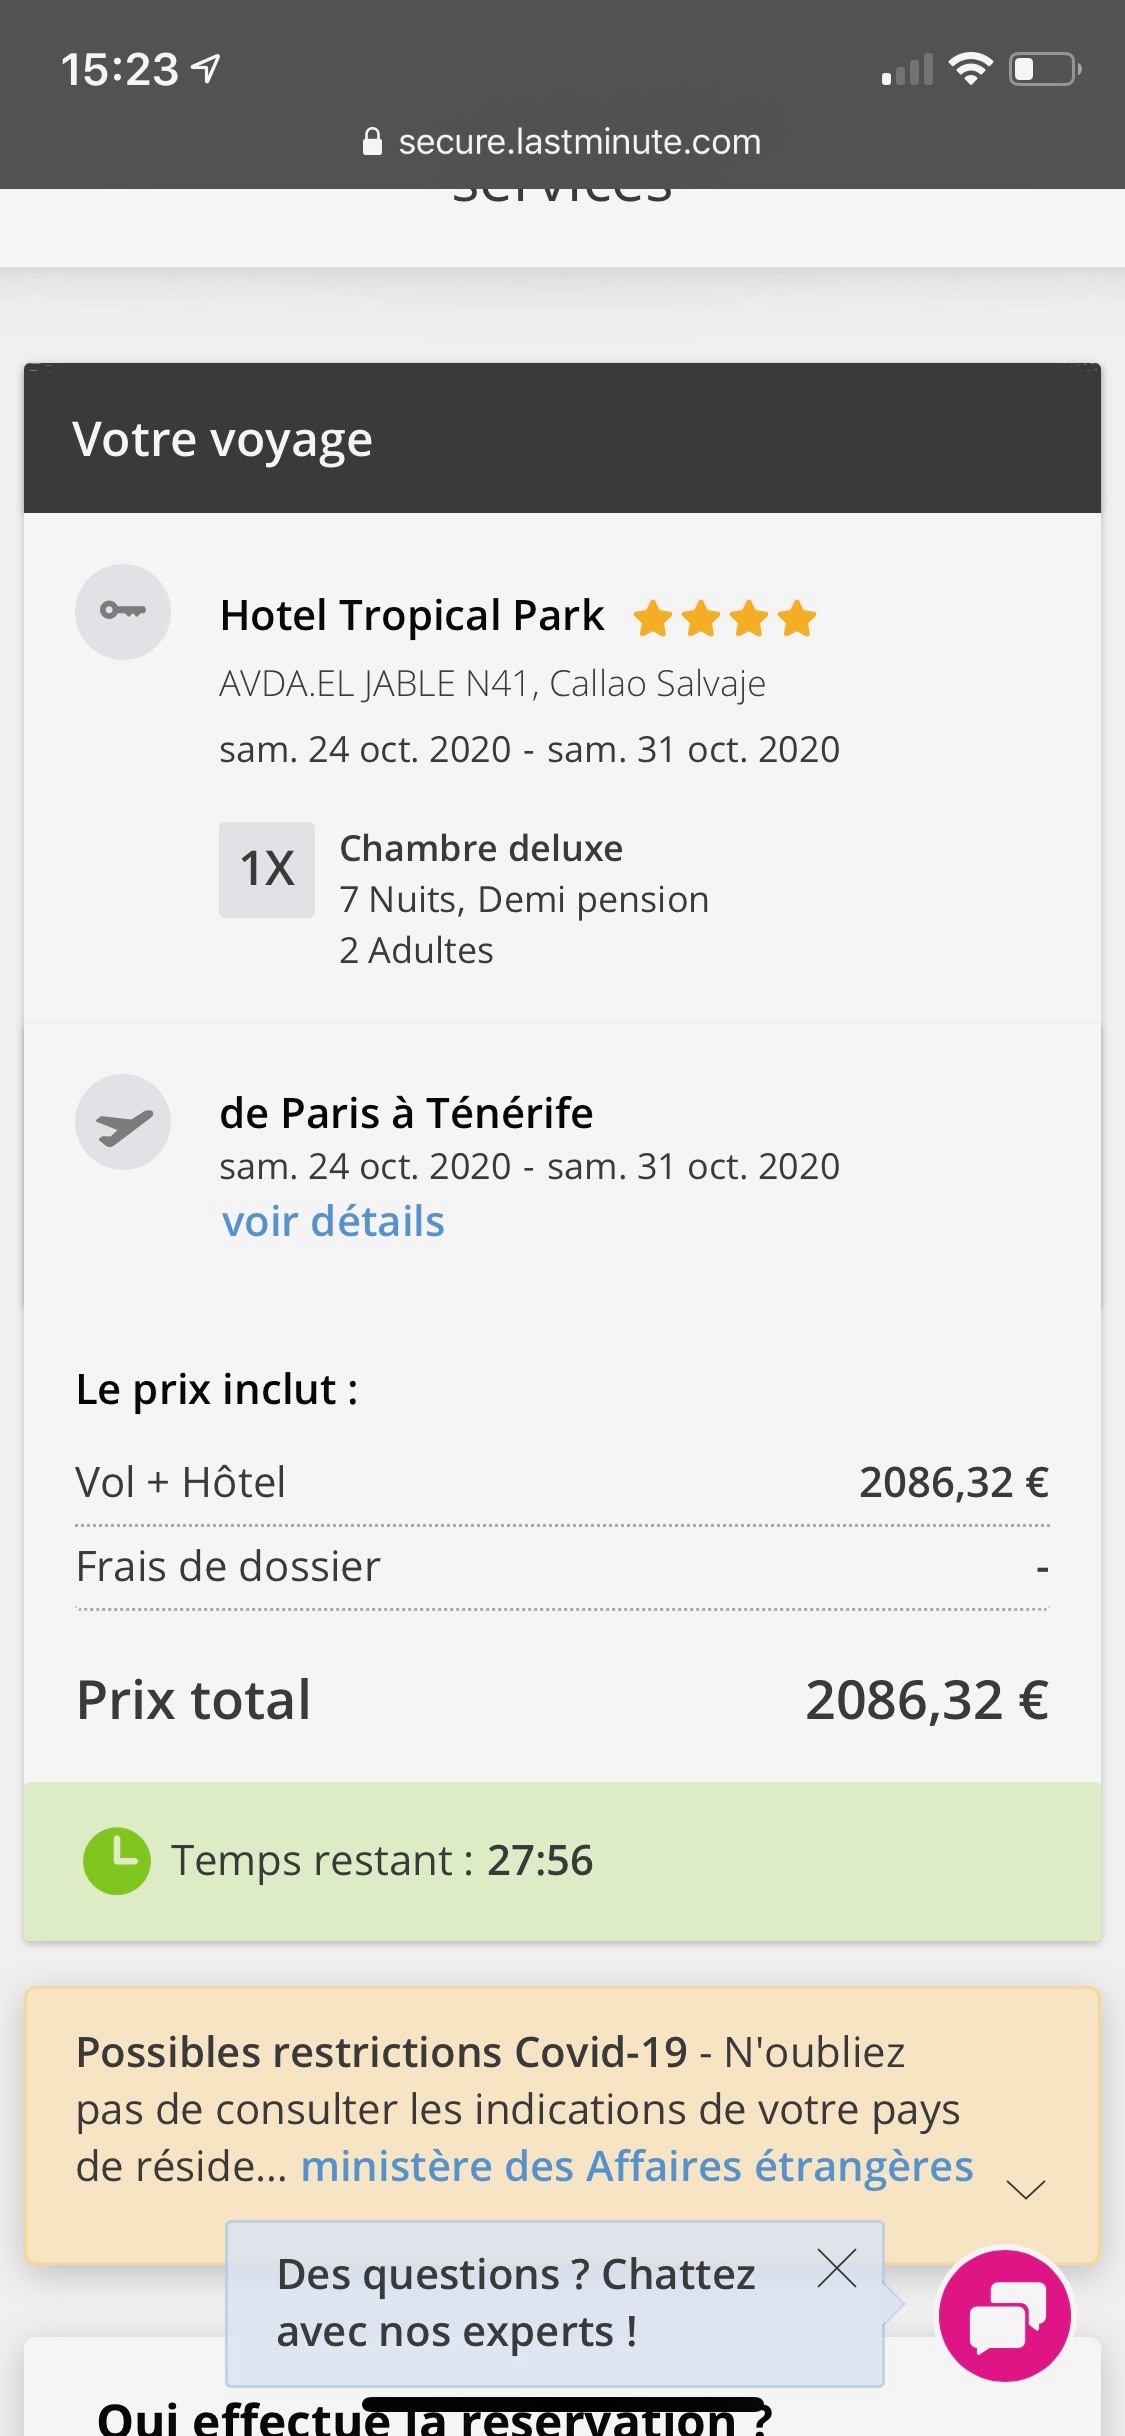
Task: Open the pink chat bubble icon
Action: click(1006, 2315)
